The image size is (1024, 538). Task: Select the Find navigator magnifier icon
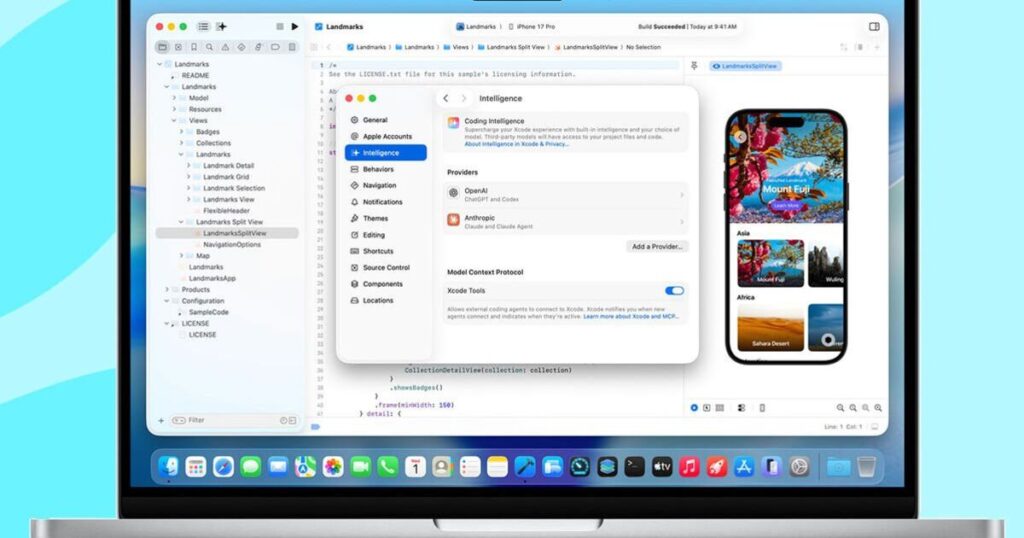click(x=209, y=47)
